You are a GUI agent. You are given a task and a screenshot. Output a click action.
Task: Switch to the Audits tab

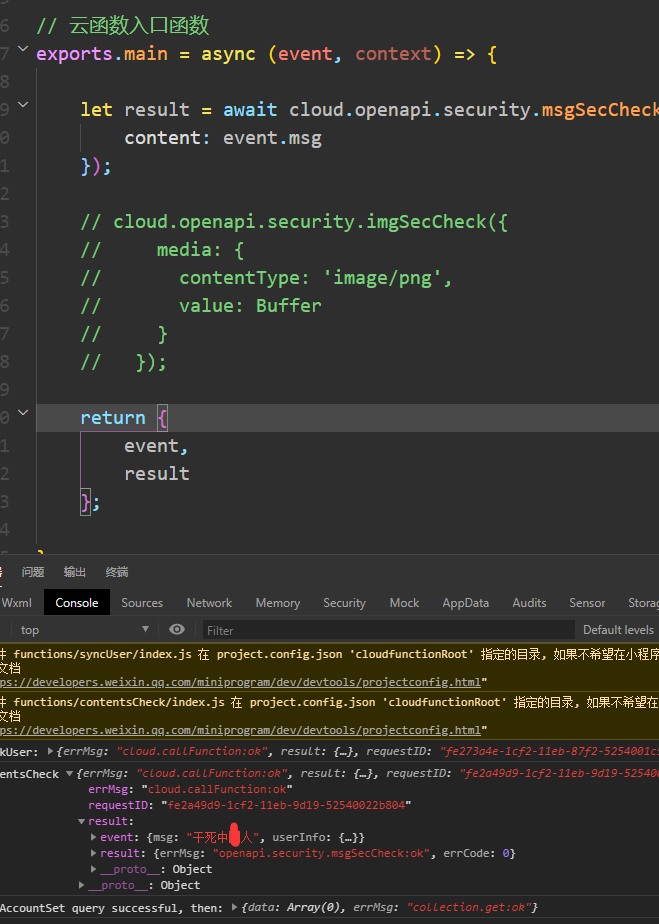point(529,602)
